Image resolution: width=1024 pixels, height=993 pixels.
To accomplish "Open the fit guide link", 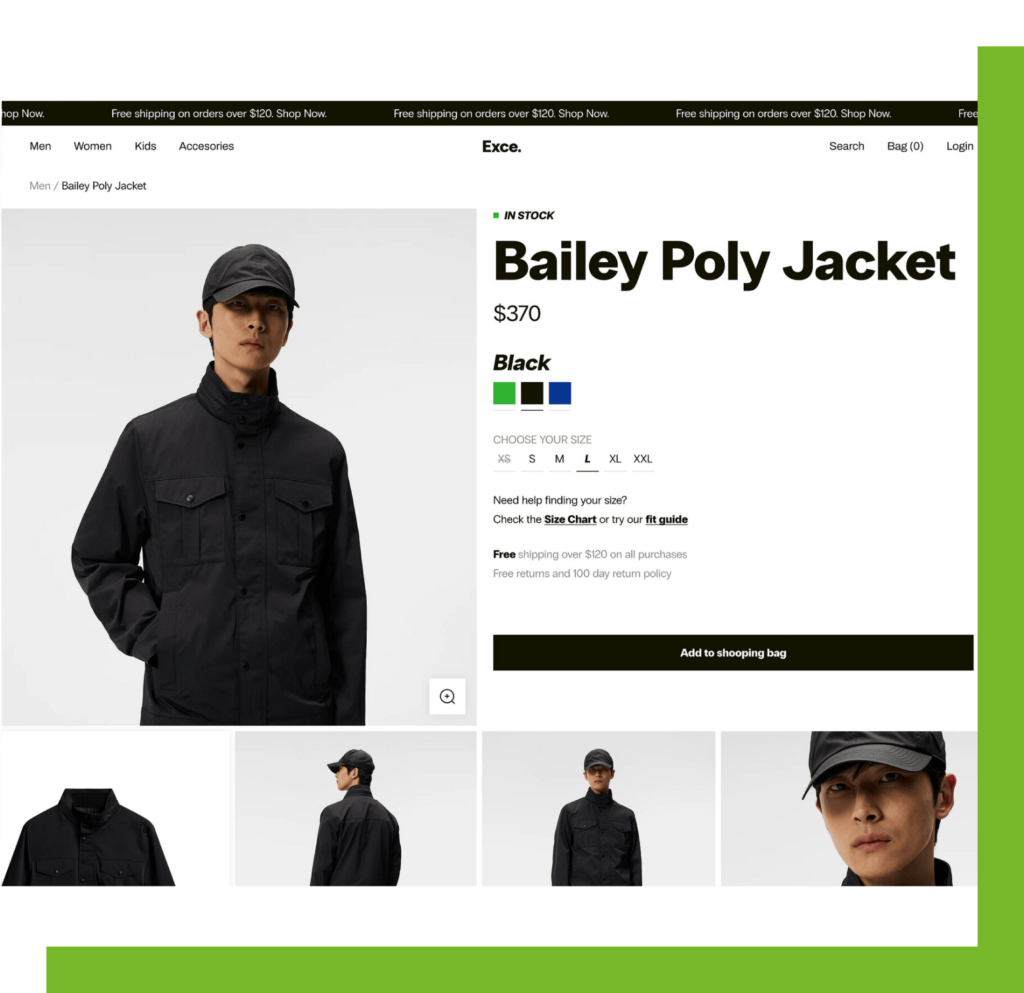I will pos(667,519).
